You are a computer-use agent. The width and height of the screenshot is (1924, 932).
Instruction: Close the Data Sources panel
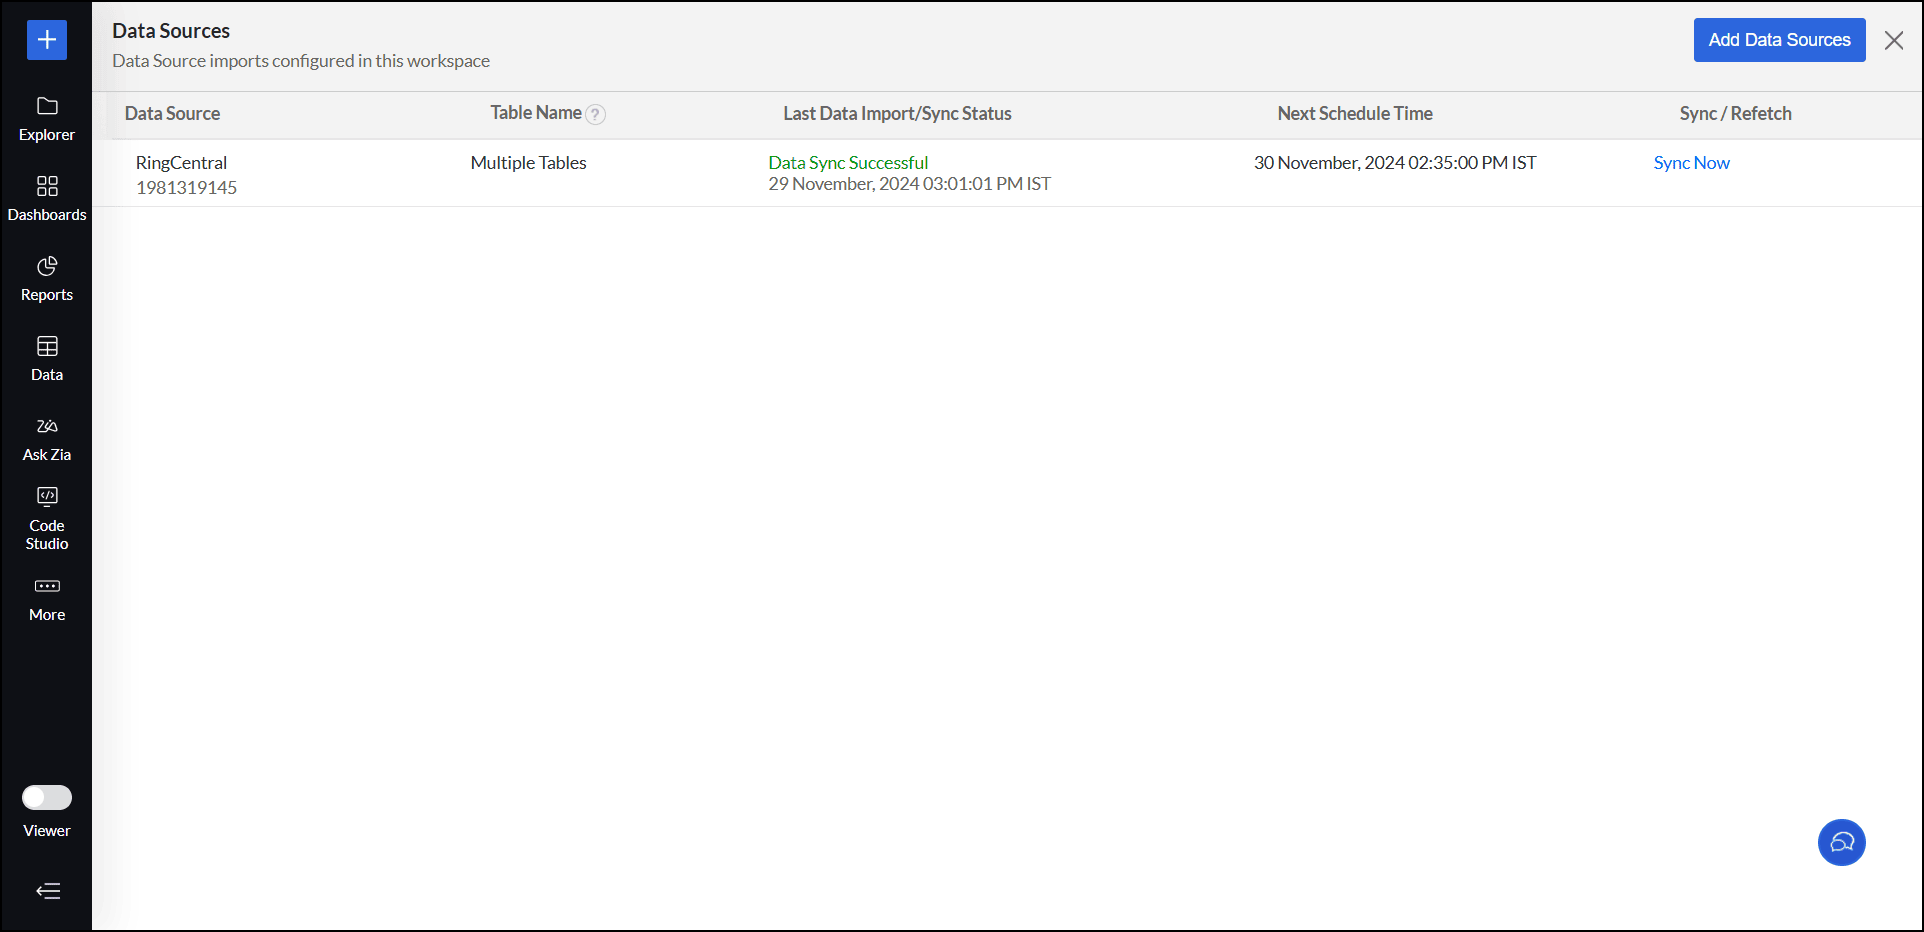point(1894,40)
